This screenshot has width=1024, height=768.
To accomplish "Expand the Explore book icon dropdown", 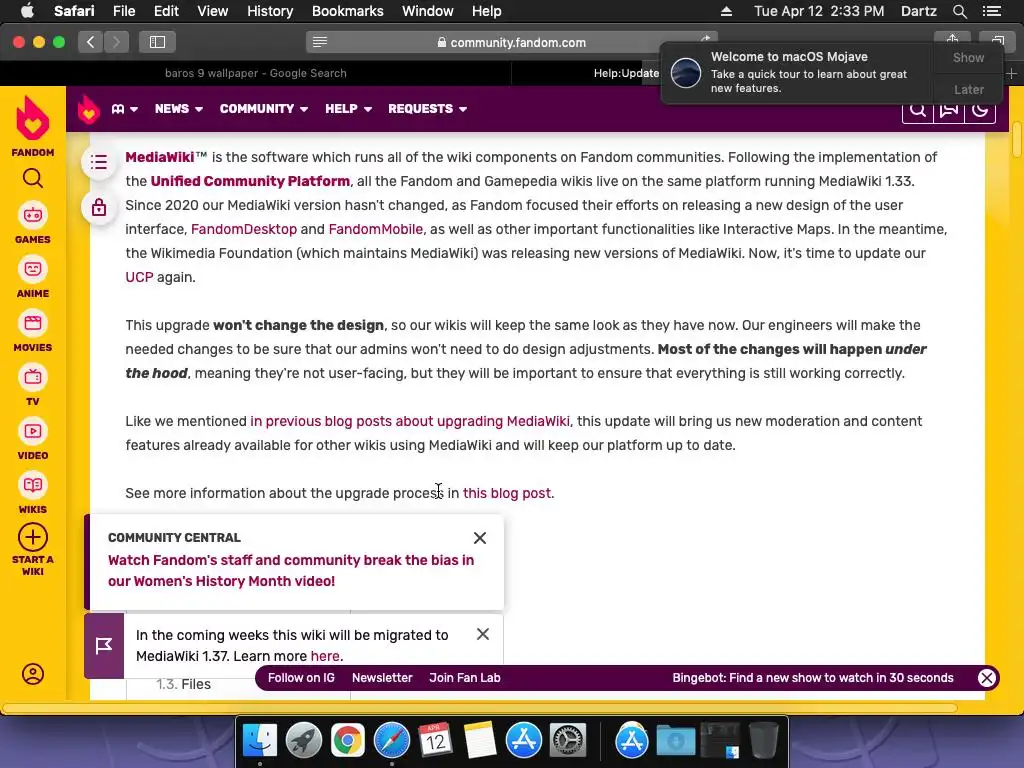I will 124,109.
